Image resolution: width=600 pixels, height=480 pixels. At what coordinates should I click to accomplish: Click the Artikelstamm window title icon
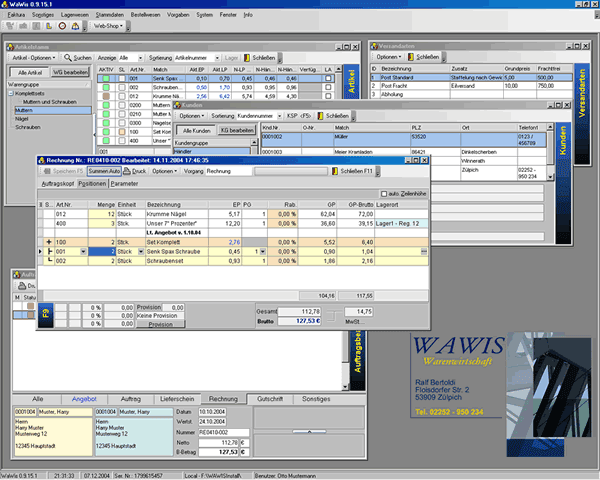pyautogui.click(x=10, y=47)
